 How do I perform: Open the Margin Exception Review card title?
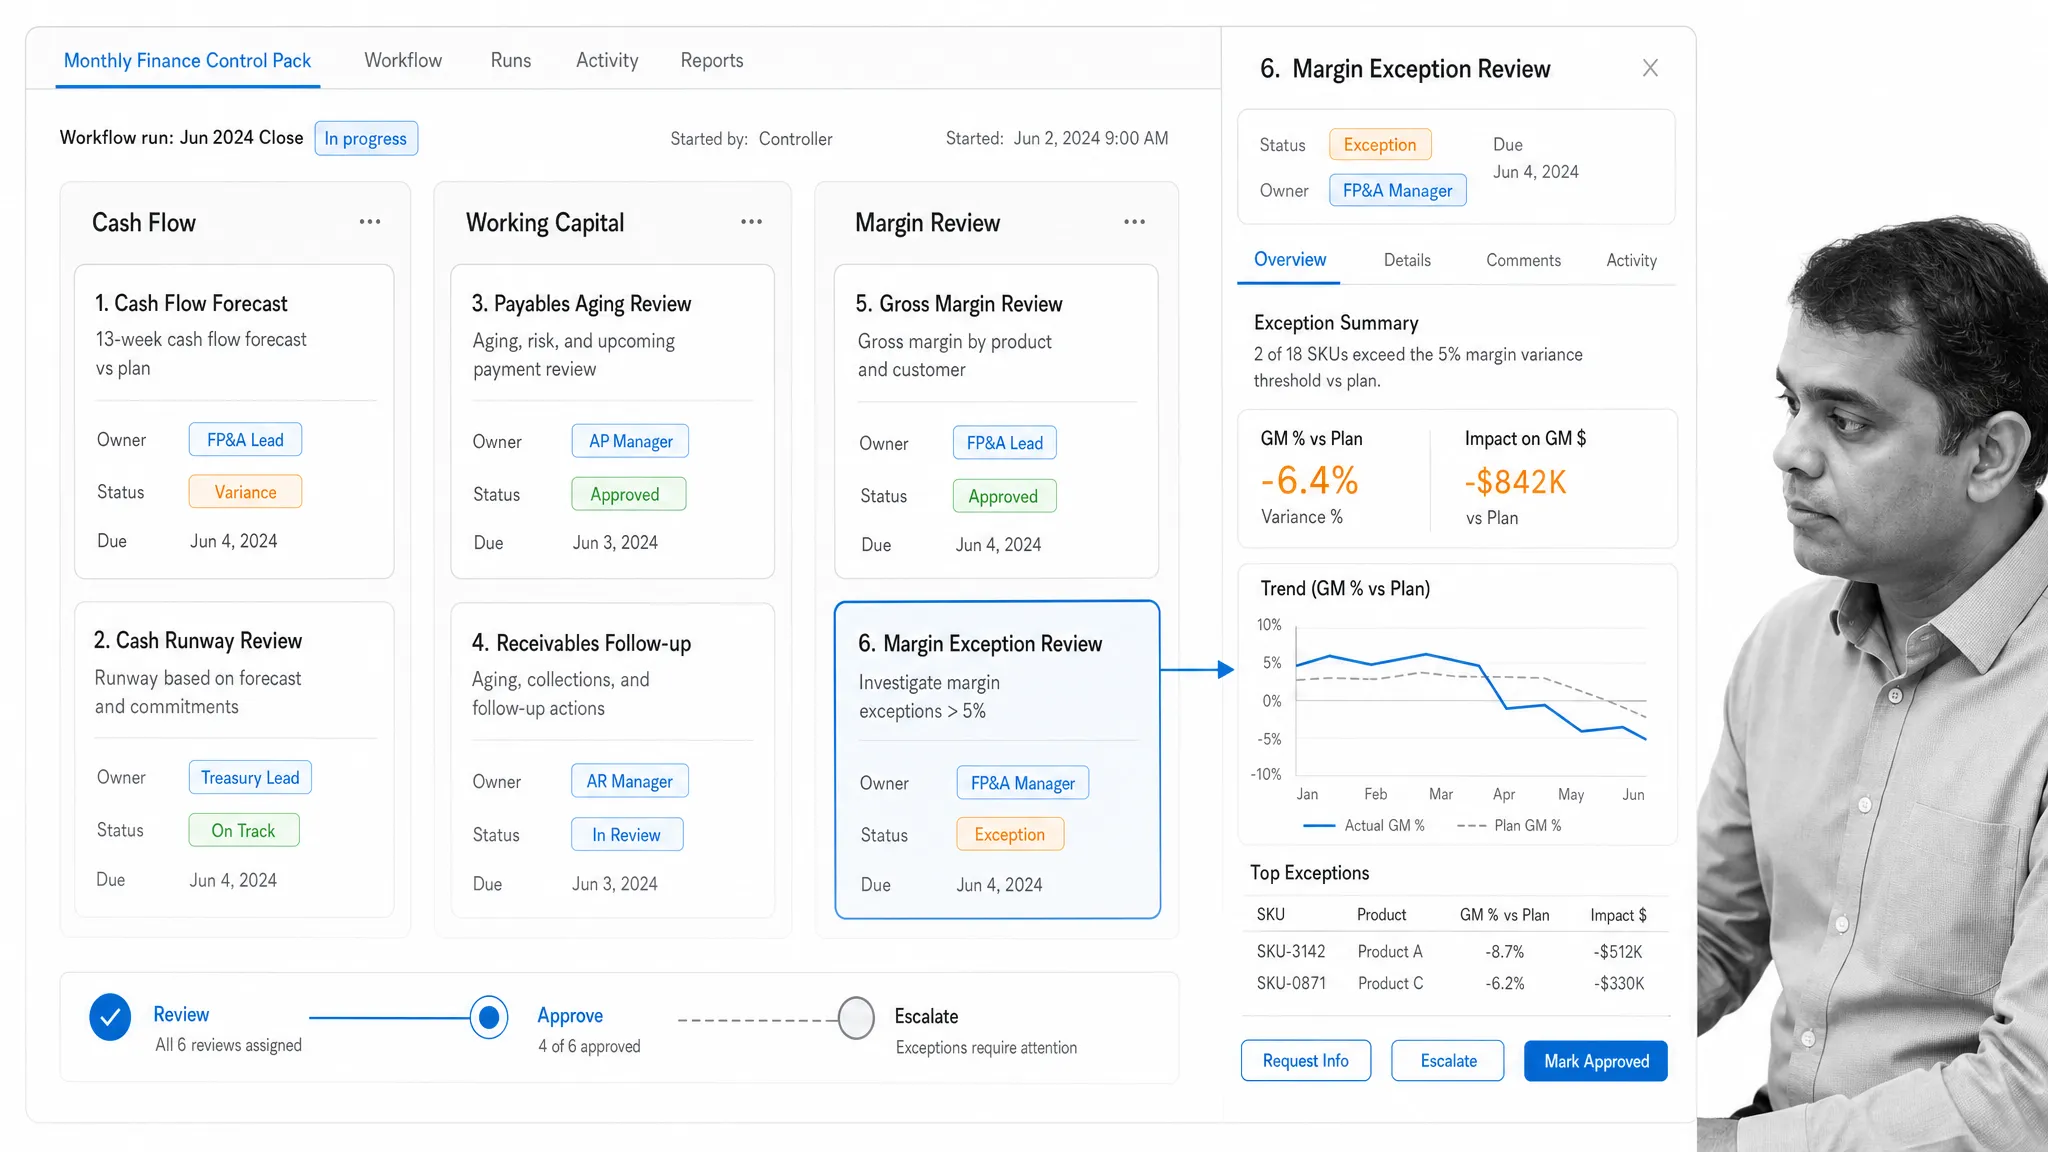tap(980, 644)
